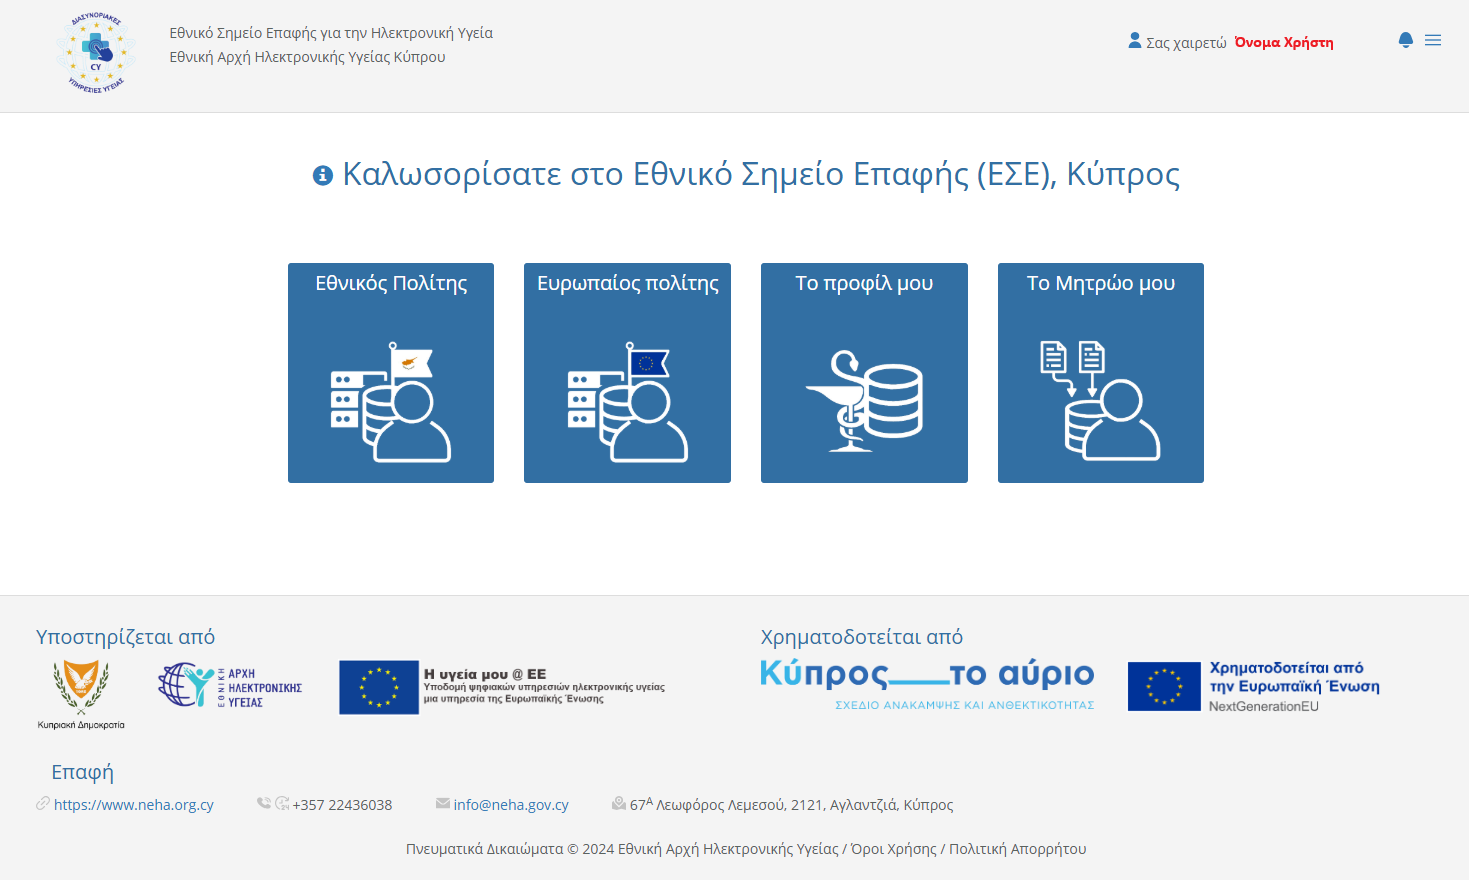
Task: Click the notifications bell icon
Action: click(1405, 40)
